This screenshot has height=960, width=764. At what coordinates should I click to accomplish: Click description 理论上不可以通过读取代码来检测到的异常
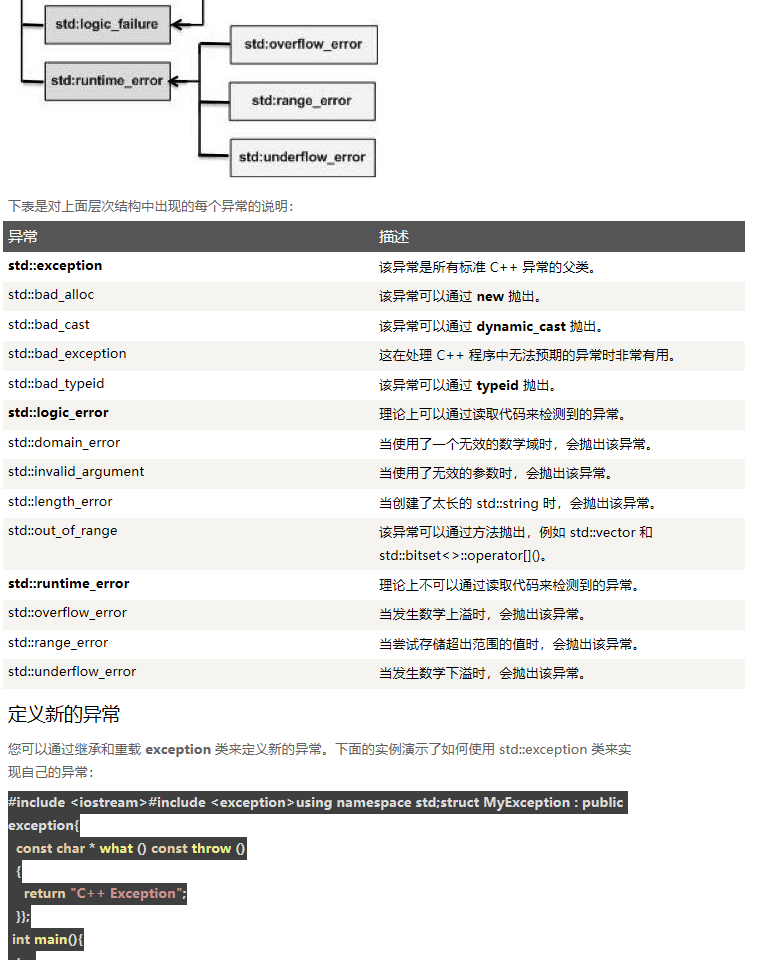509,586
